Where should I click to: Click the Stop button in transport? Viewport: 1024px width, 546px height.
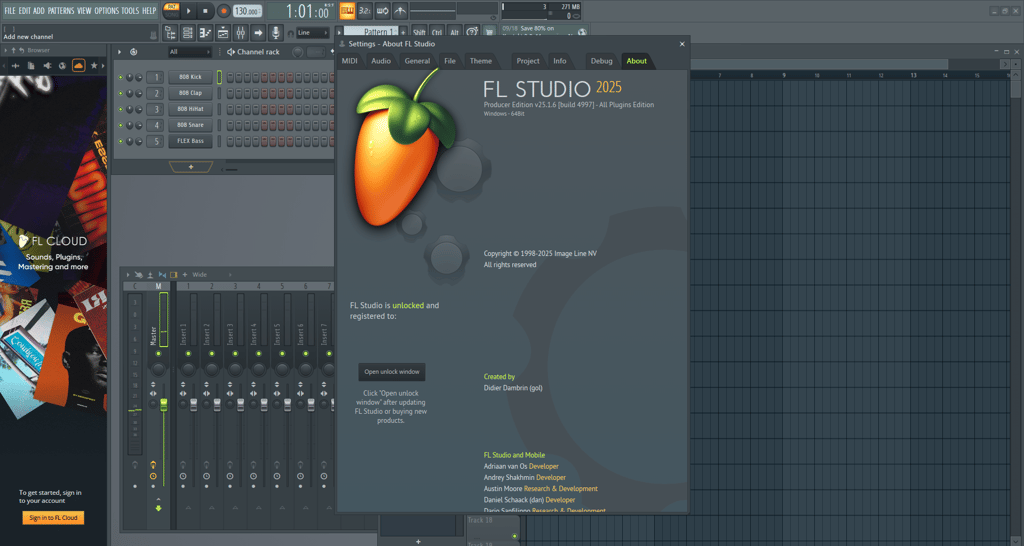point(205,10)
